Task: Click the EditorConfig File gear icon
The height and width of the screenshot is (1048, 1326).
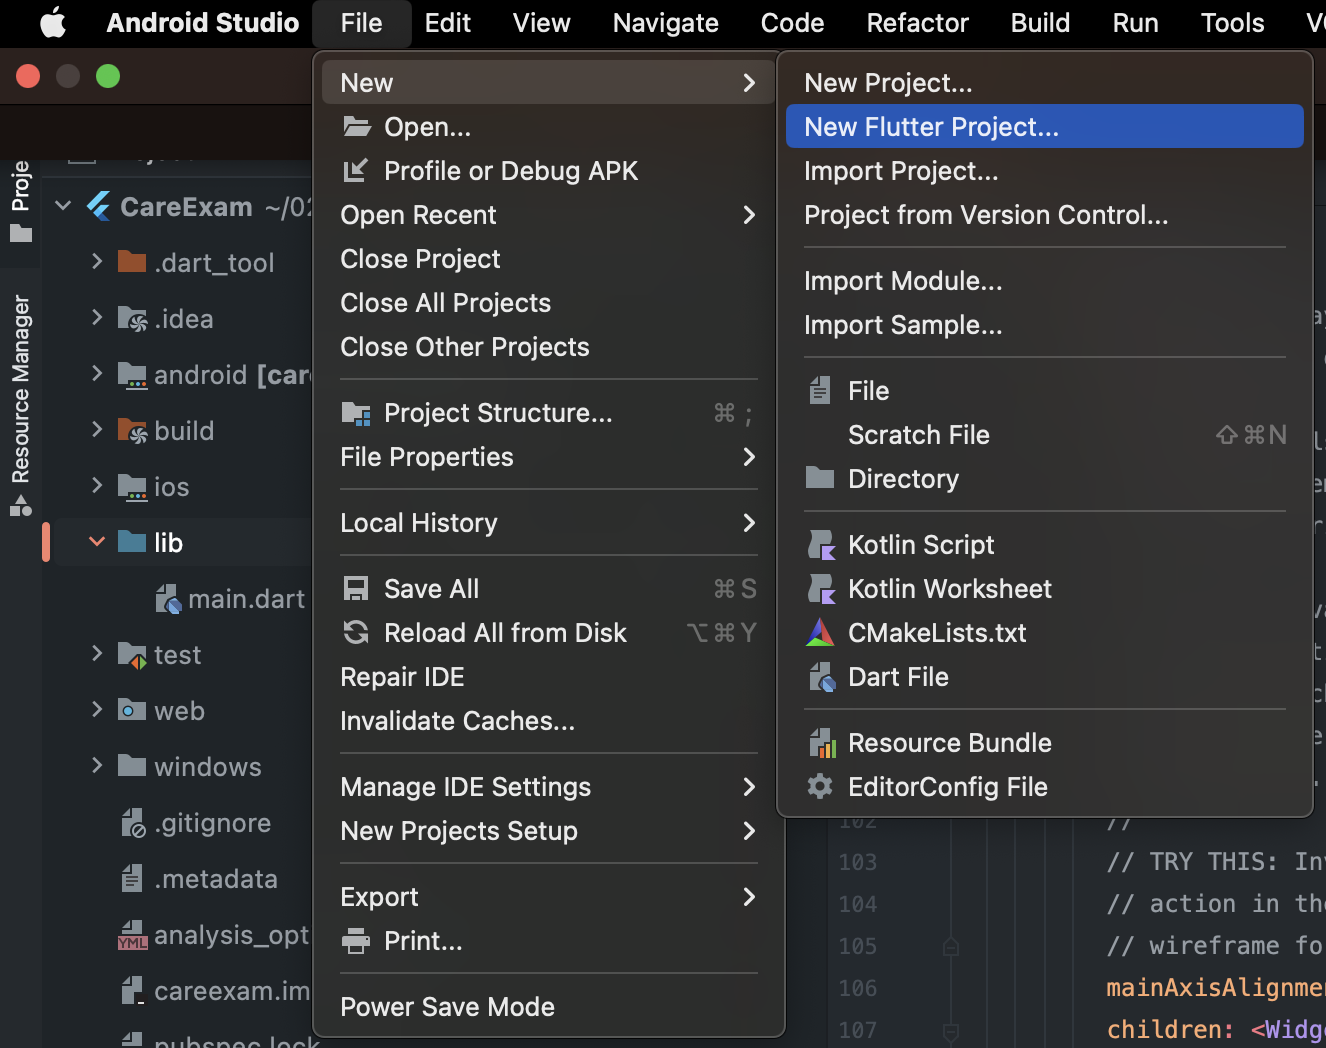Action: tap(820, 787)
